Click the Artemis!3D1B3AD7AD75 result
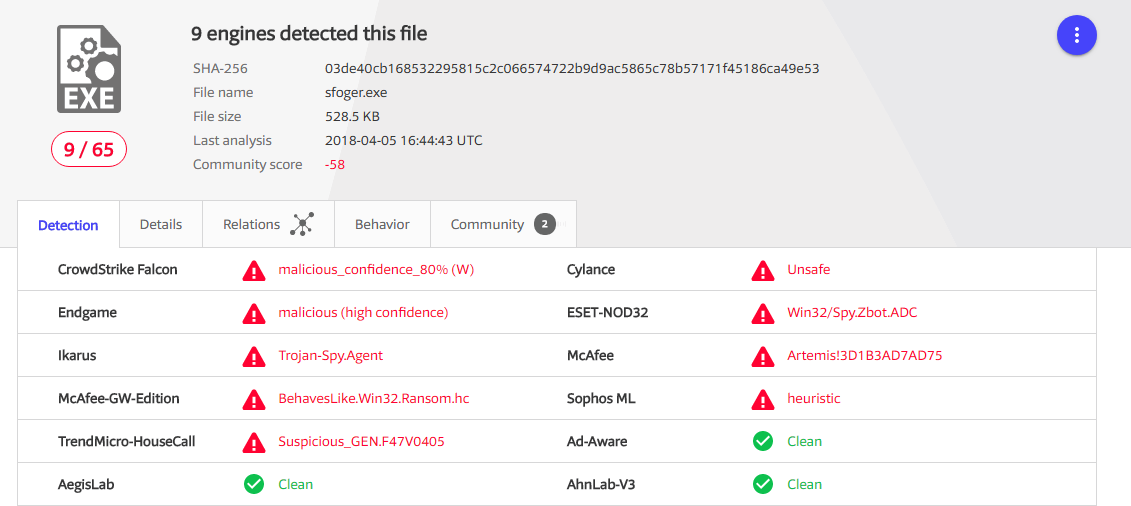 click(x=865, y=355)
